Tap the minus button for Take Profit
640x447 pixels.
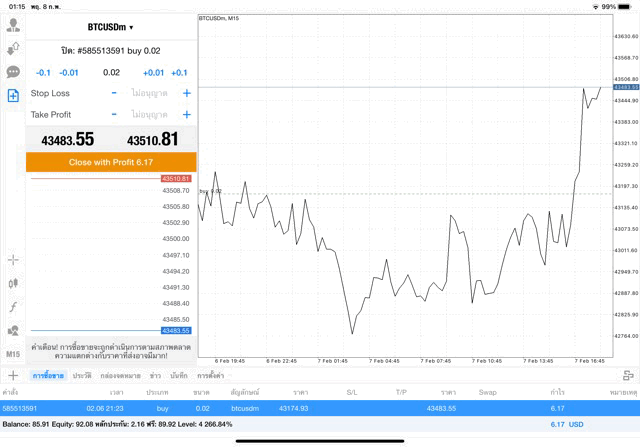(x=114, y=114)
